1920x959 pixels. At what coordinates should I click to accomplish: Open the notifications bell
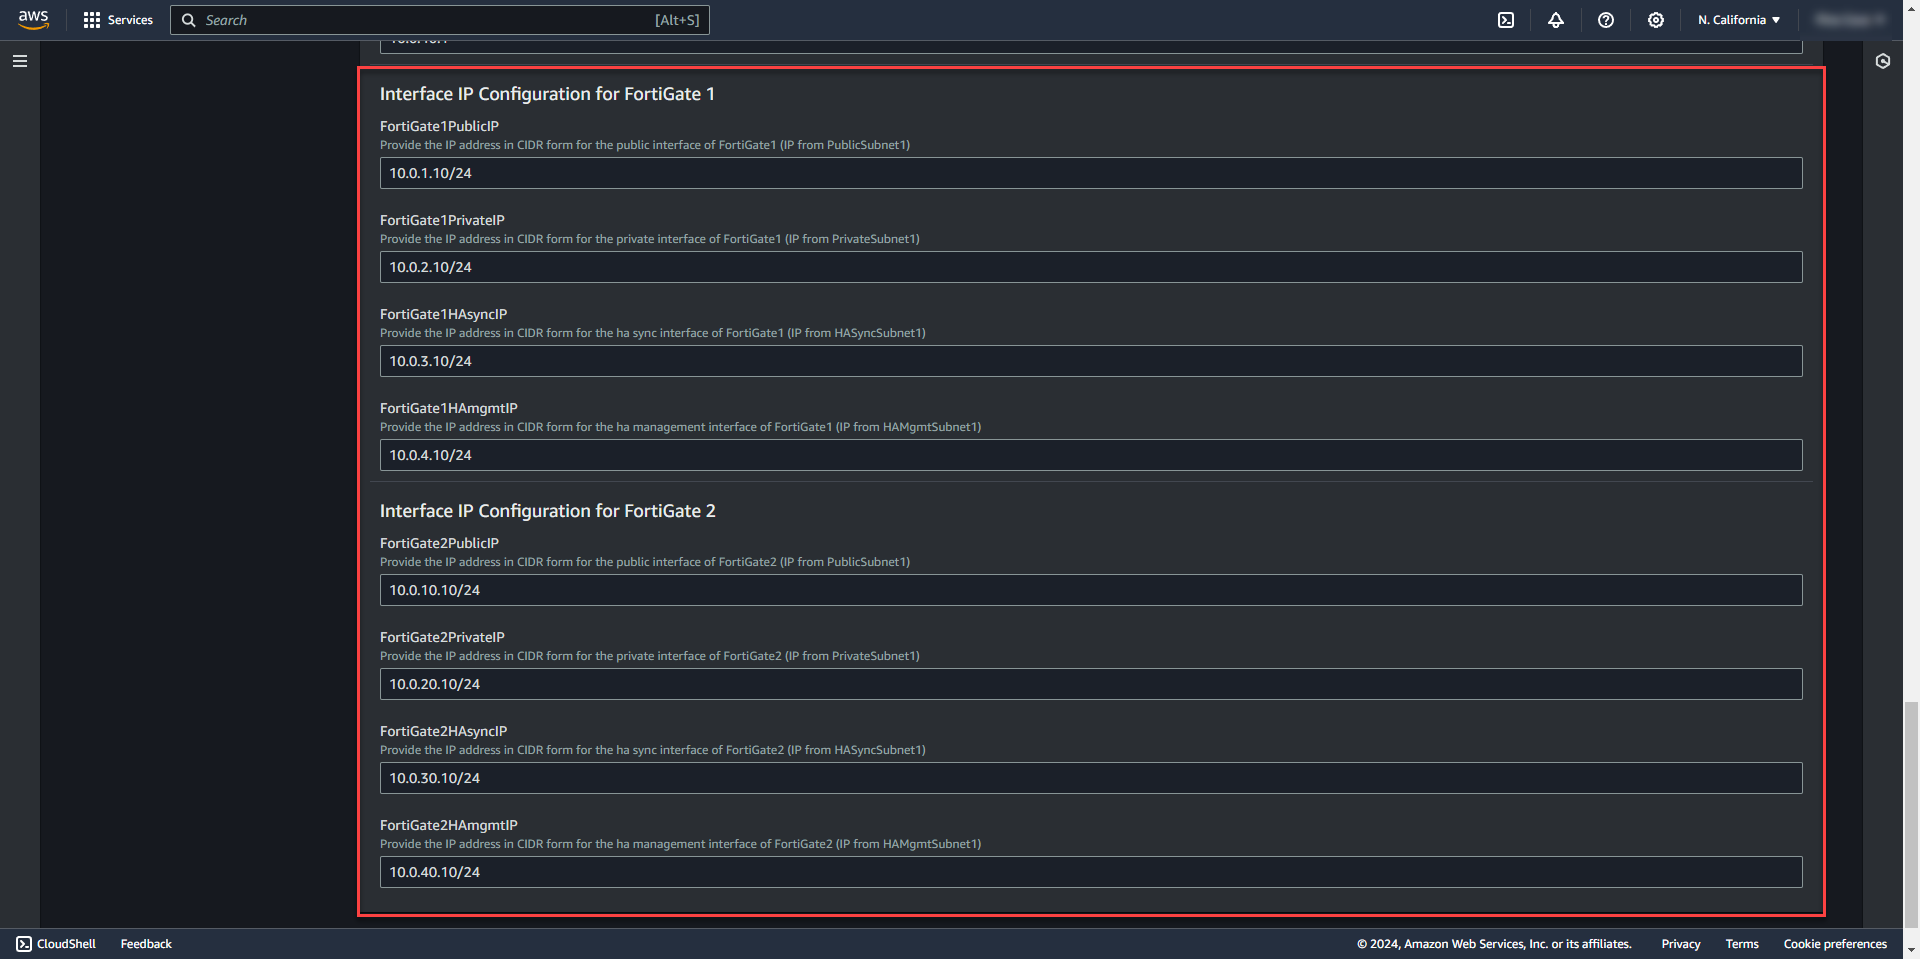[x=1556, y=20]
